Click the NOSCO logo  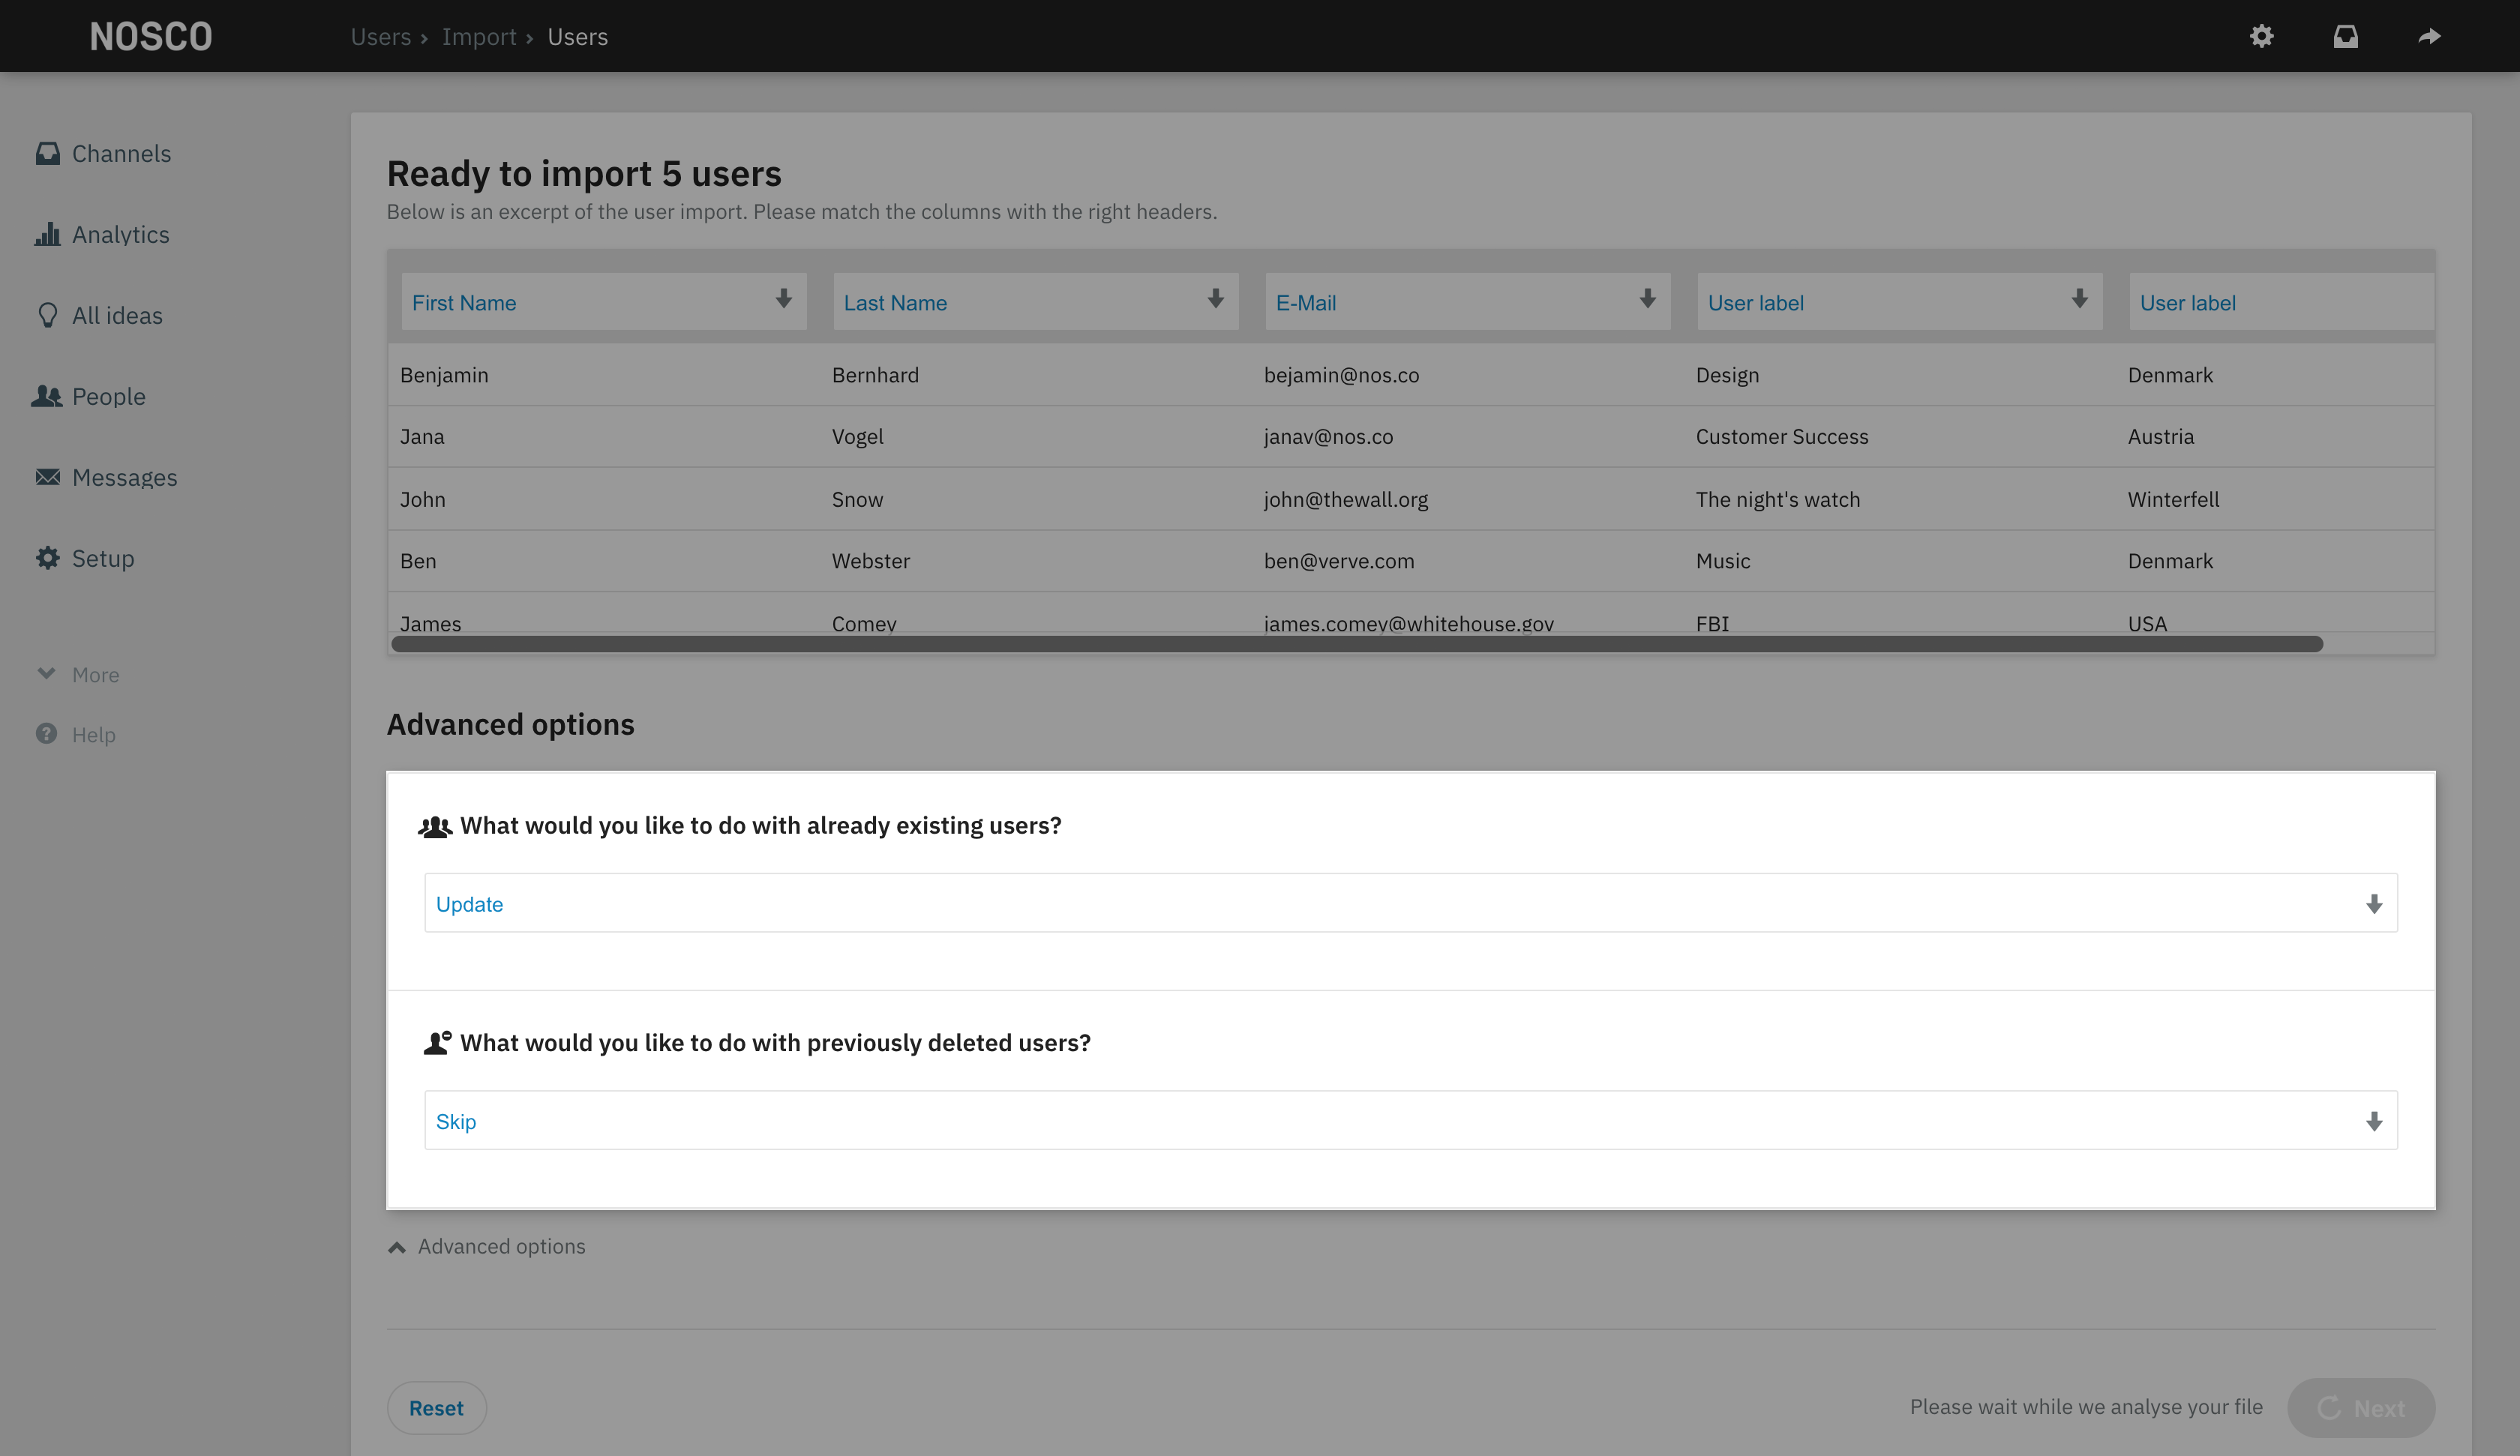(151, 37)
